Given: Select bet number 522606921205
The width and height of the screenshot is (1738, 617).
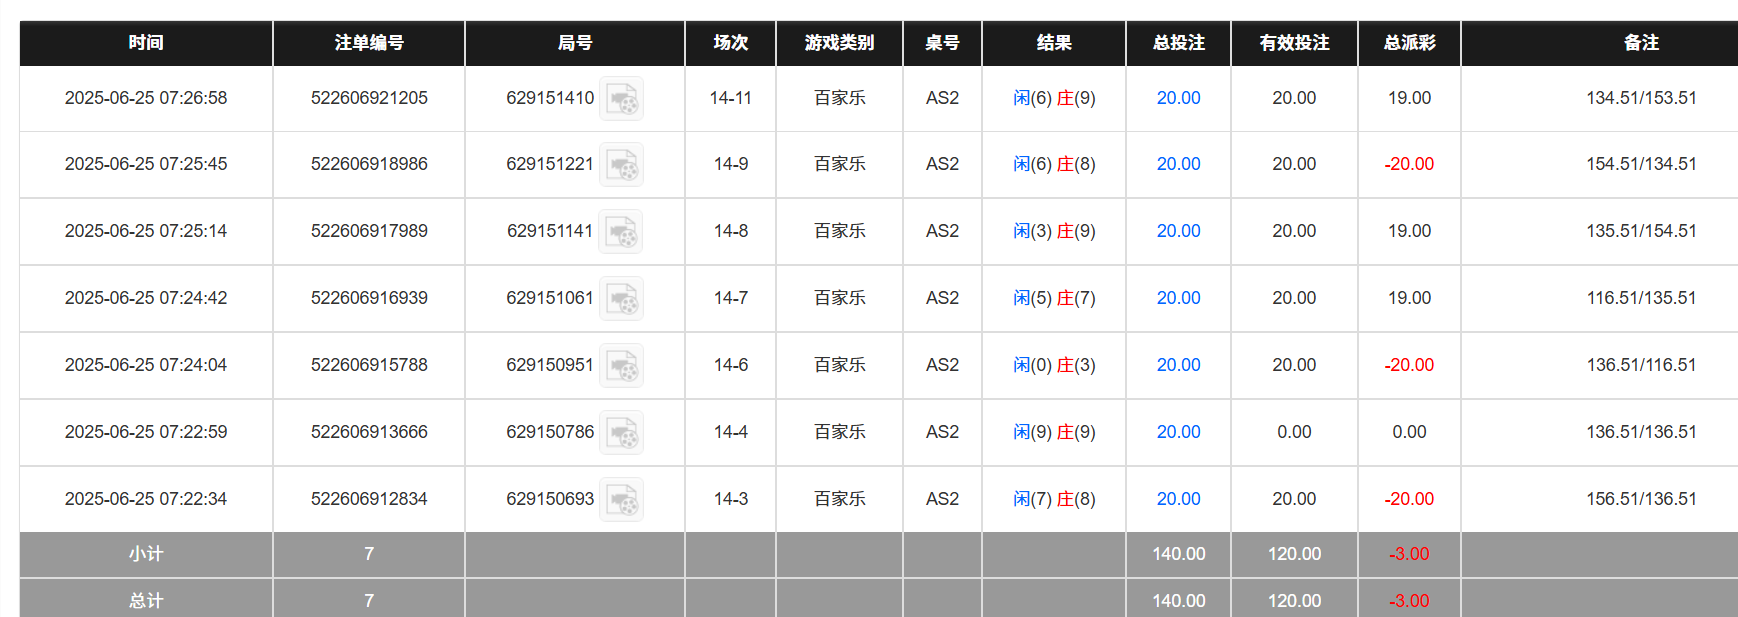Looking at the screenshot, I should (x=369, y=98).
